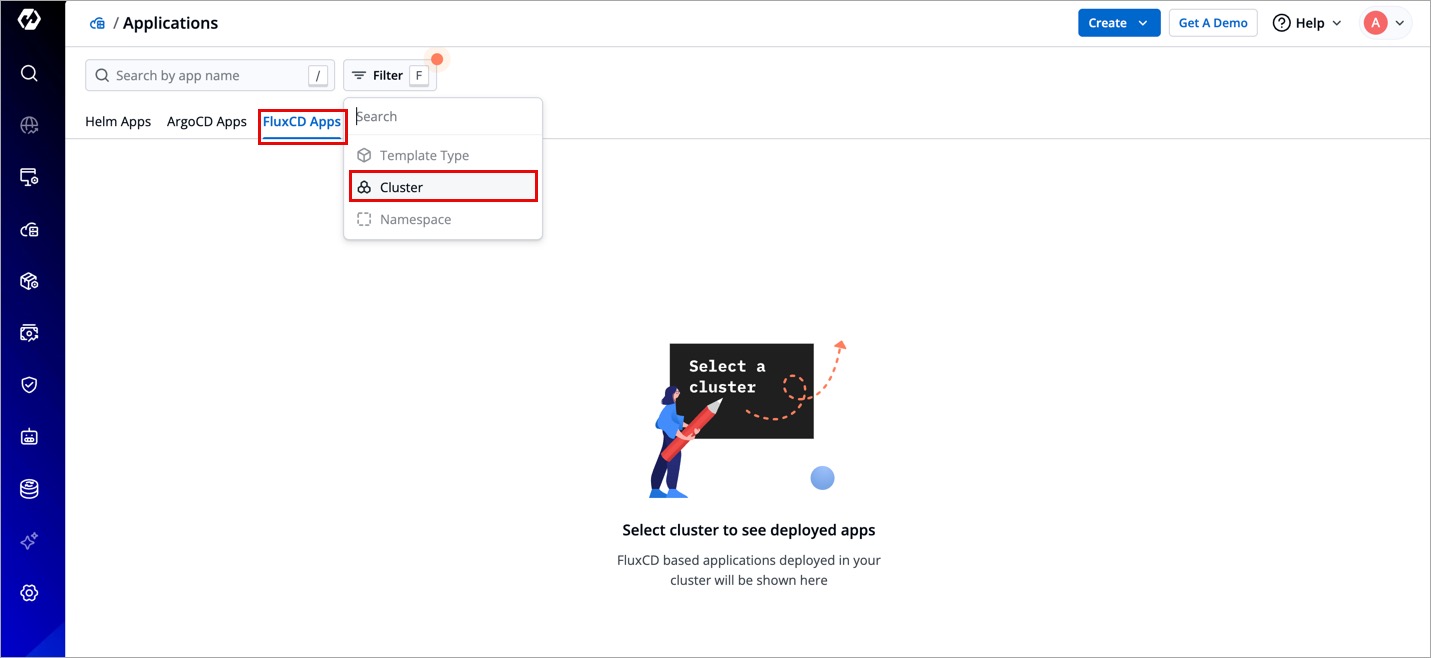
Task: Open the Filter dropdown
Action: (x=389, y=75)
